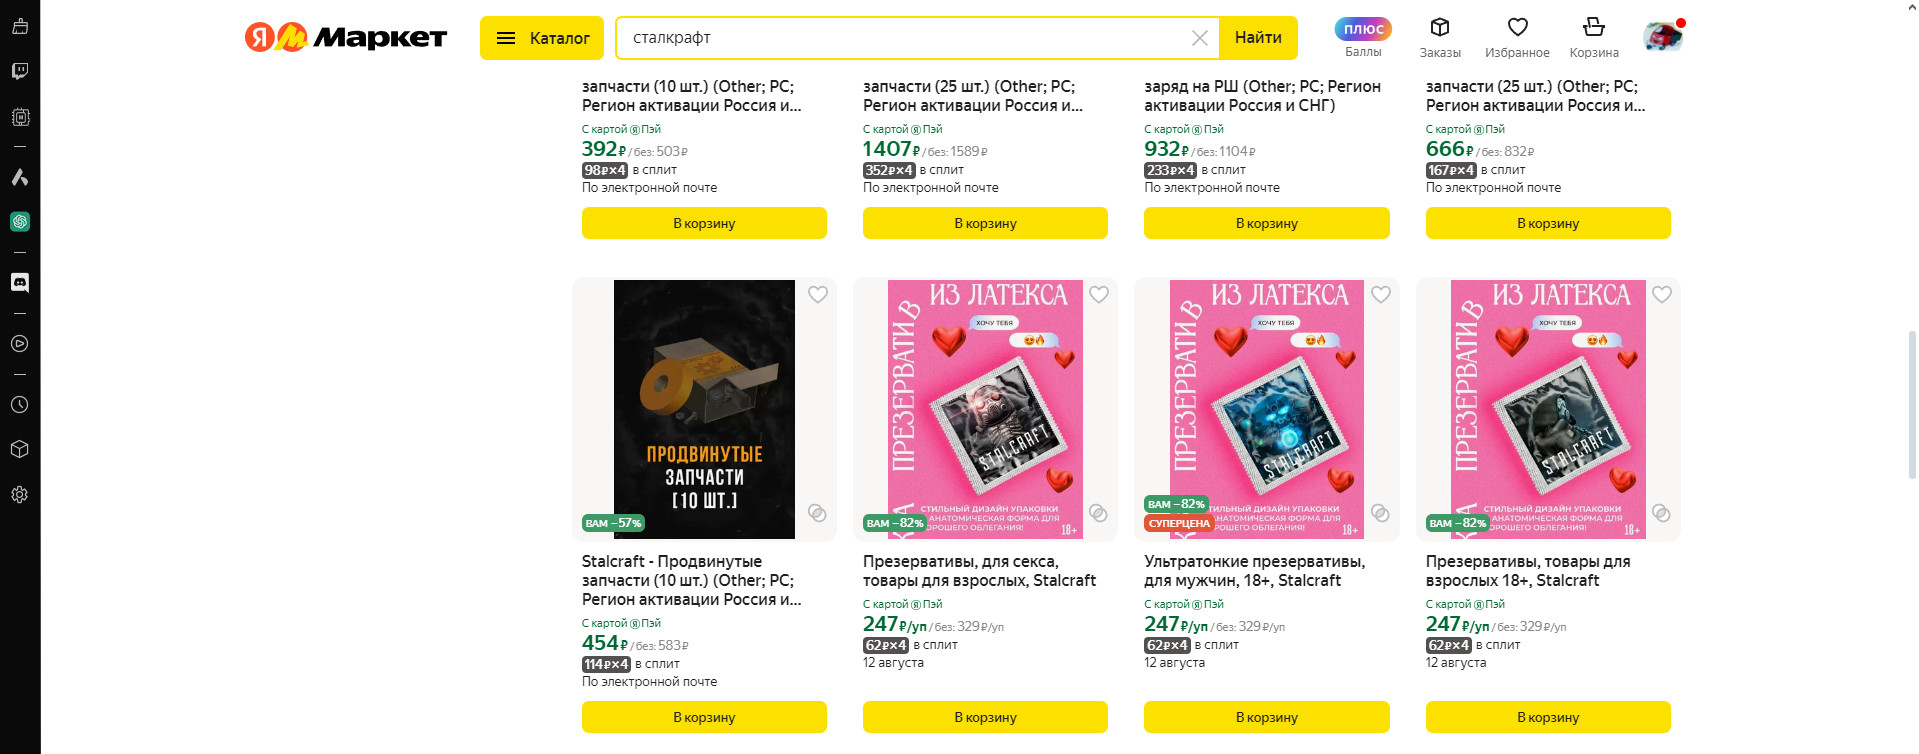Open user profile avatar menu
The image size is (1919, 754).
pyautogui.click(x=1663, y=38)
